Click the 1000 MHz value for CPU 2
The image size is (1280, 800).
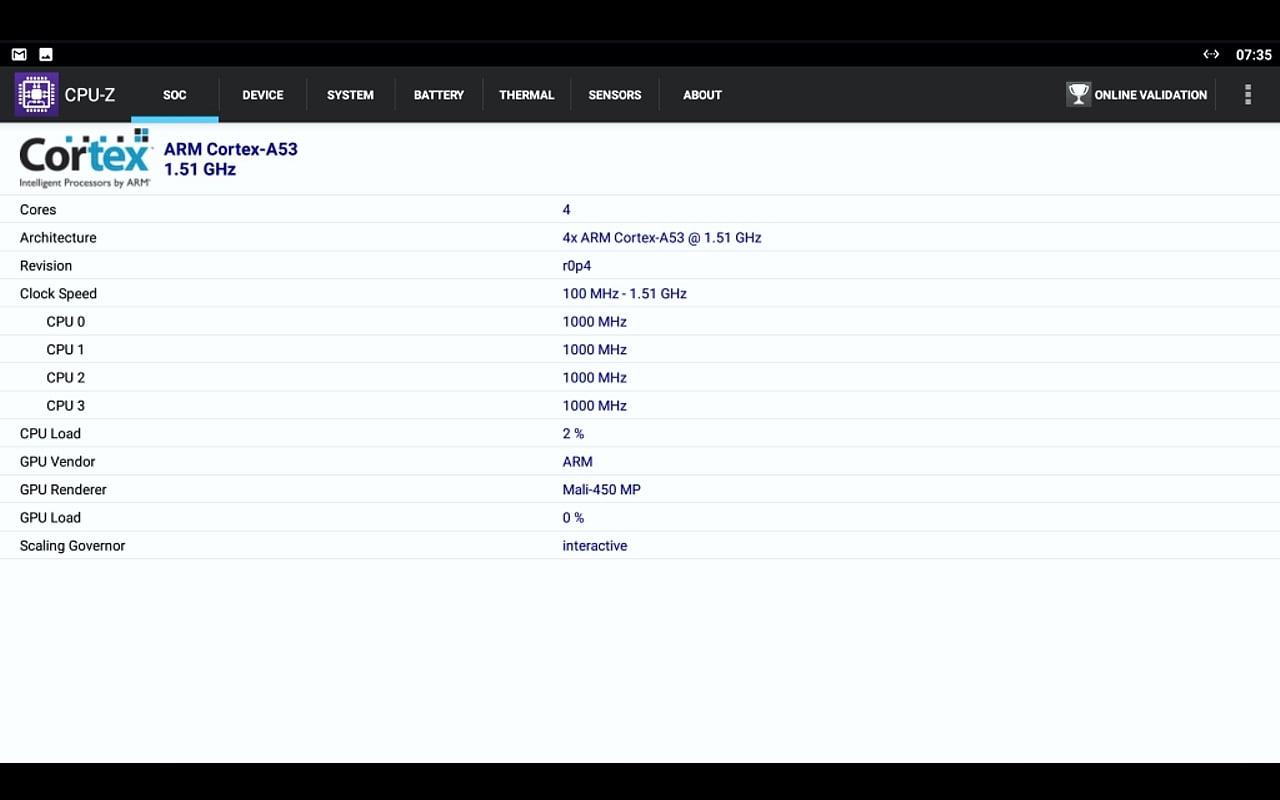click(595, 378)
